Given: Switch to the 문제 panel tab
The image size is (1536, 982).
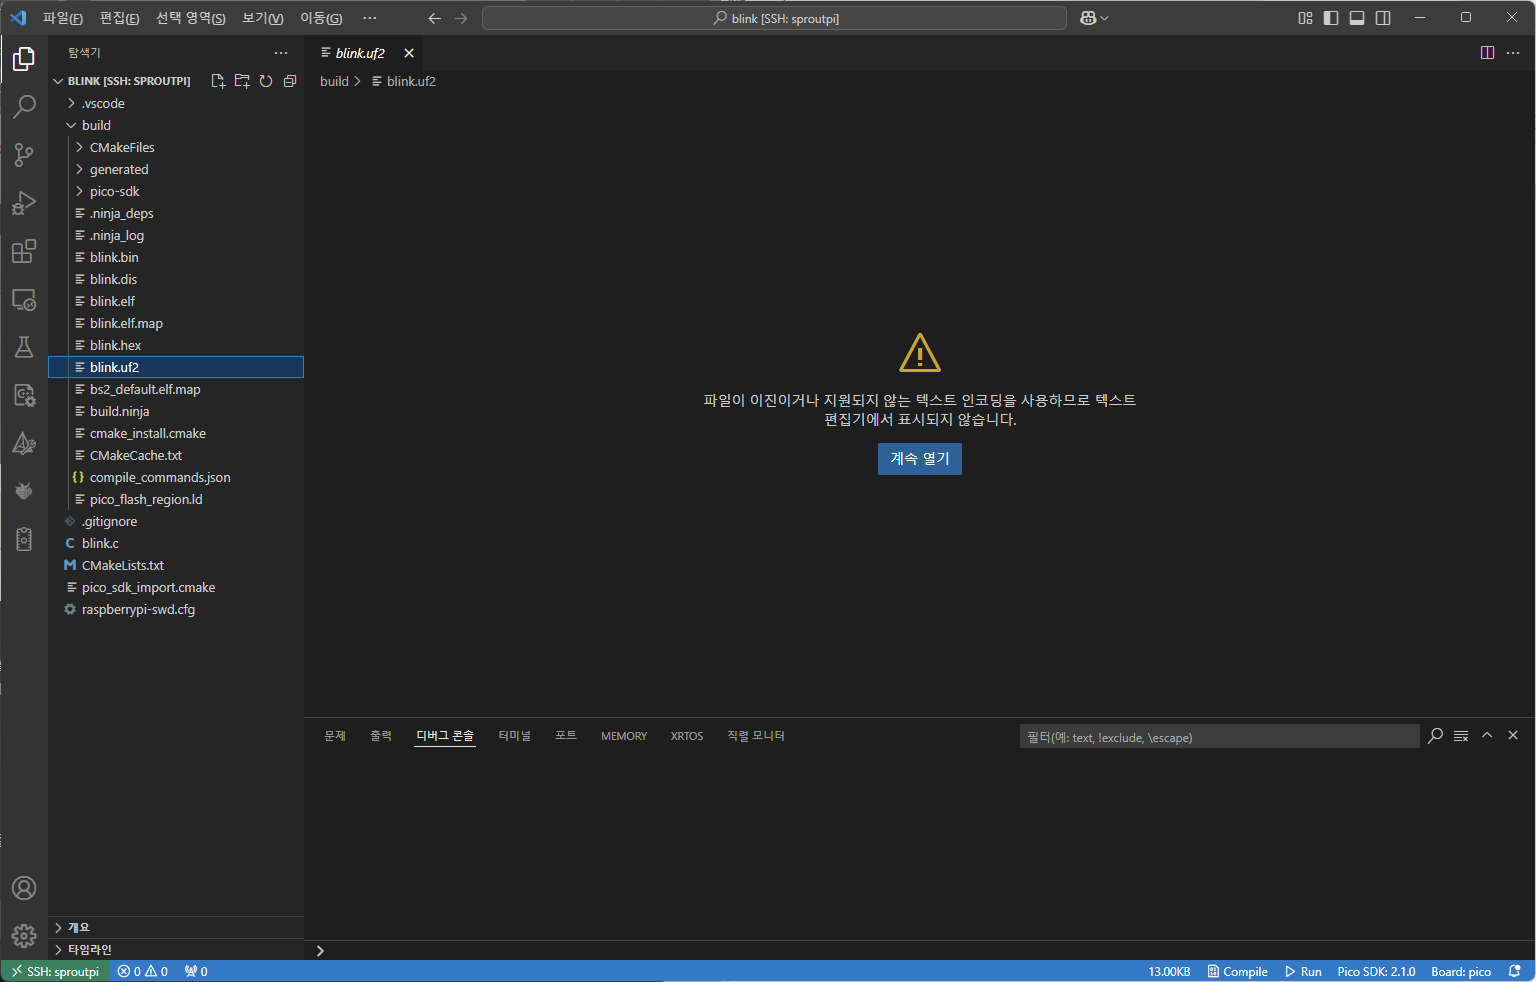Looking at the screenshot, I should tap(335, 736).
